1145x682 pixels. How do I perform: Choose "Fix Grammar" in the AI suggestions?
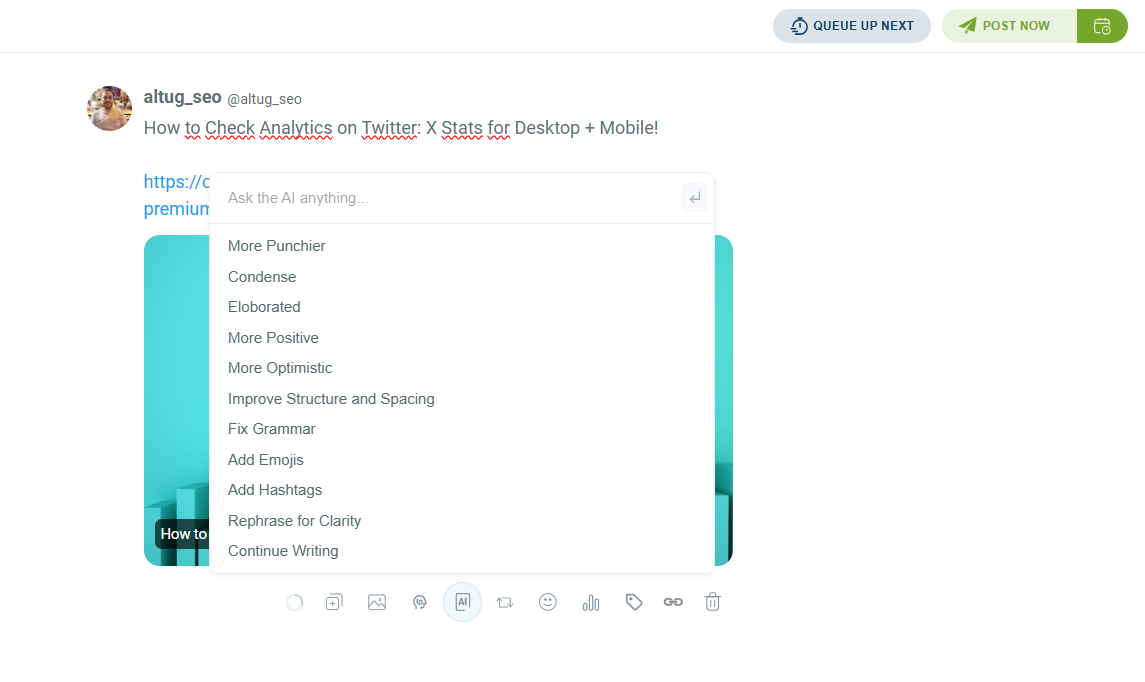tap(271, 428)
